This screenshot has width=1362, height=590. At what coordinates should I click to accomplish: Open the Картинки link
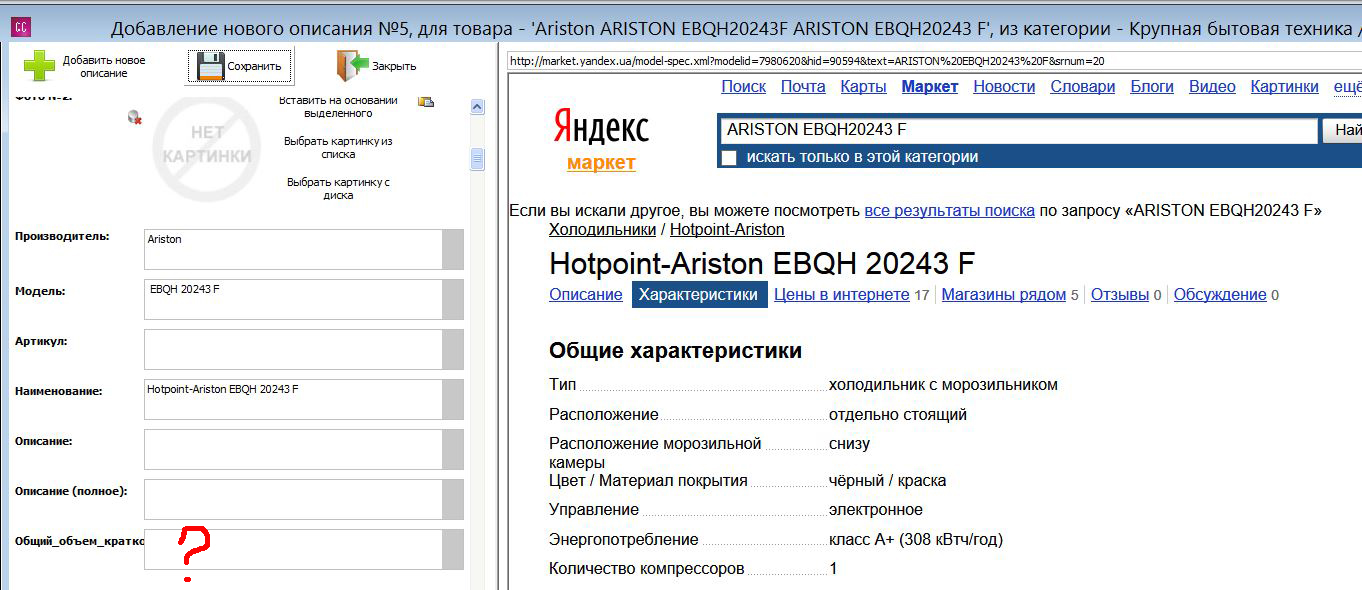click(x=1284, y=87)
